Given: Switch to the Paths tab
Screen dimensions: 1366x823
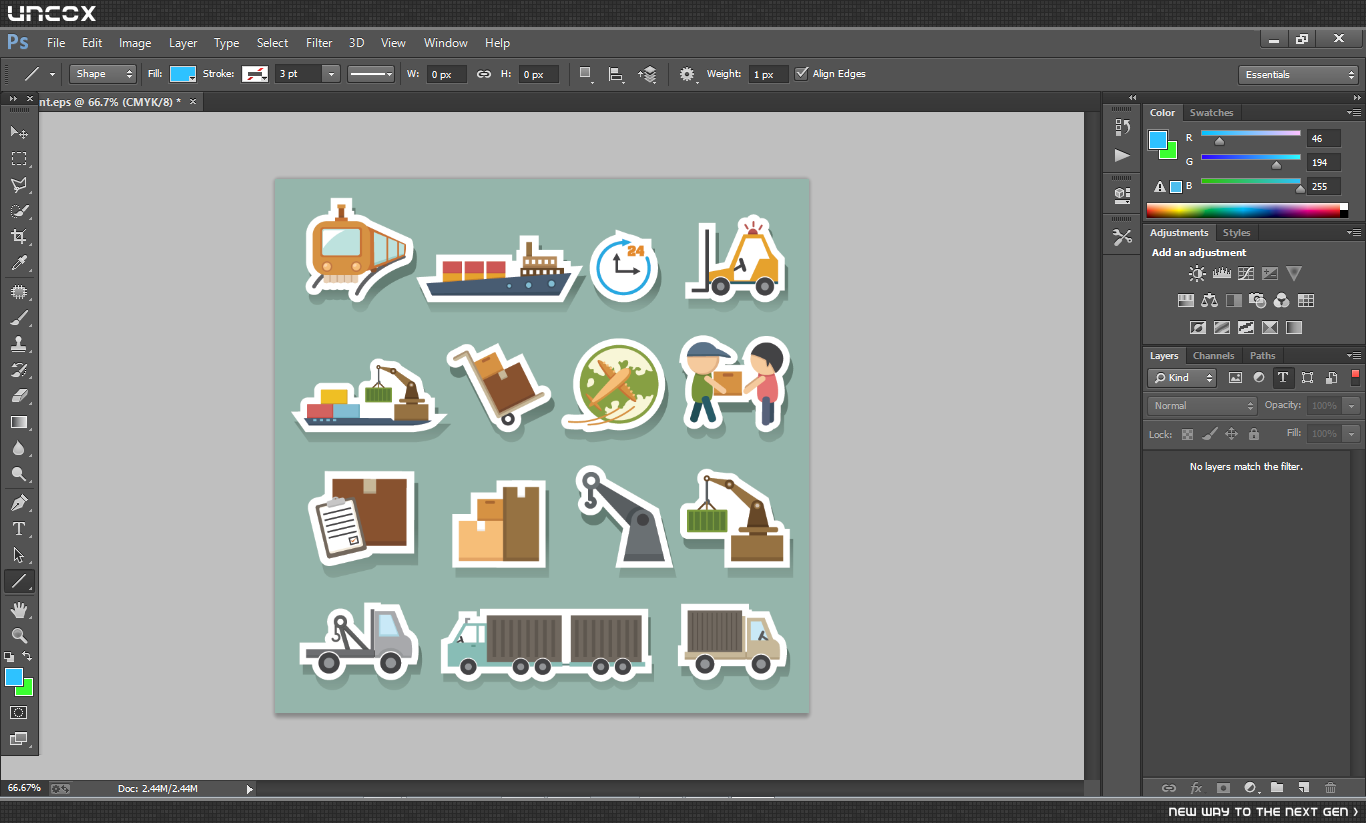Looking at the screenshot, I should click(x=1263, y=356).
